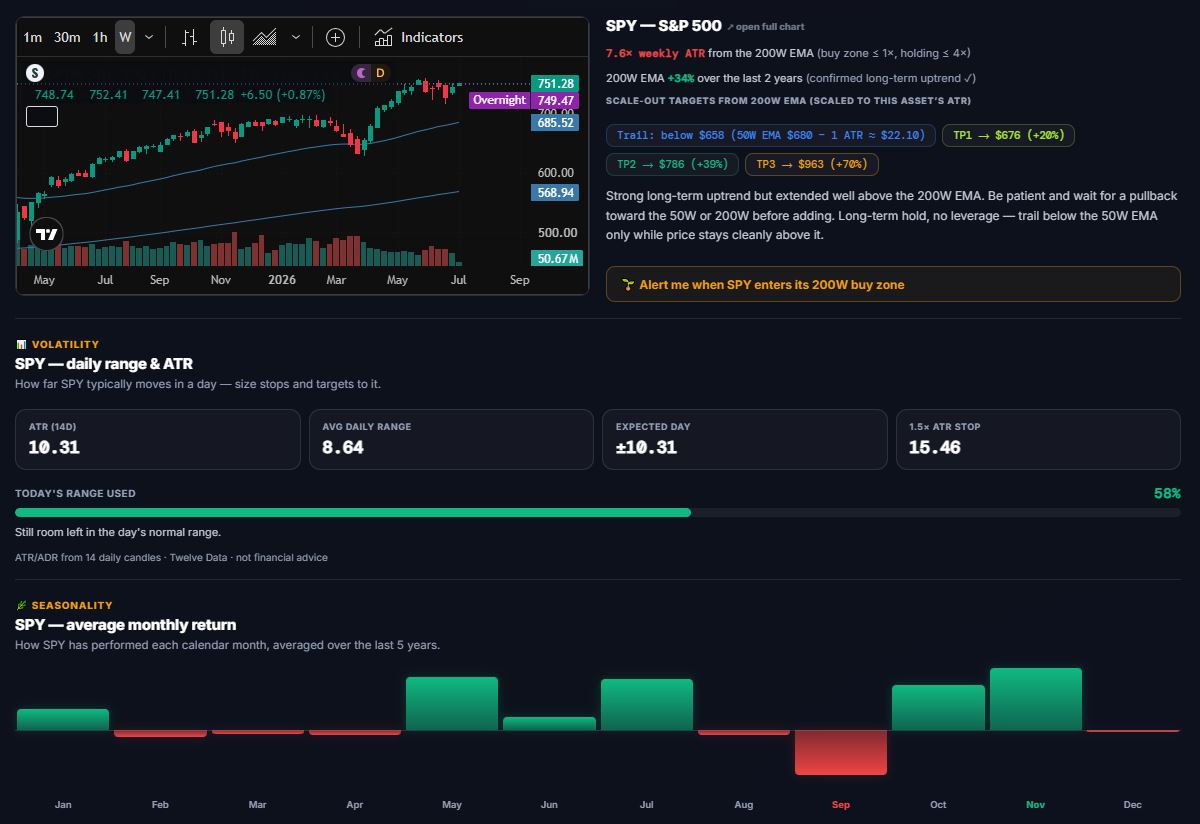Expand the time interval dropdown chevron
Viewport: 1200px width, 824px height.
149,37
